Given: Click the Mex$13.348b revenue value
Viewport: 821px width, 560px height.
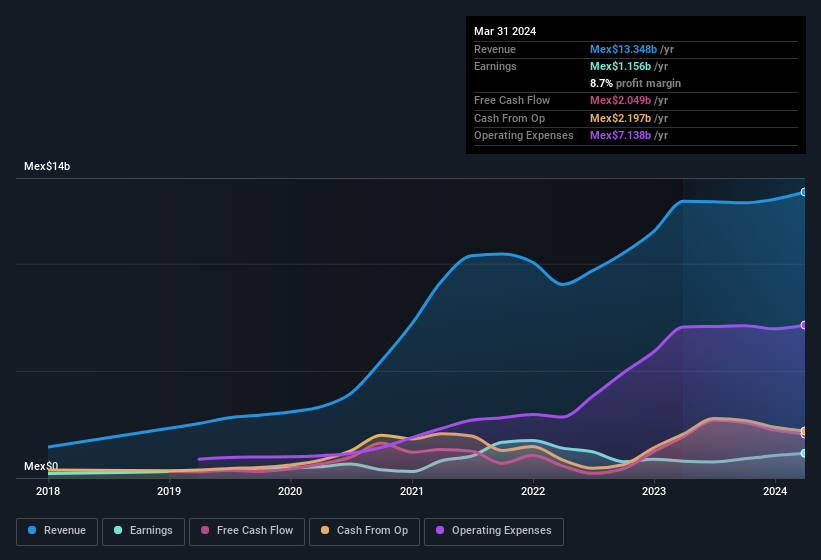Looking at the screenshot, I should point(623,49).
